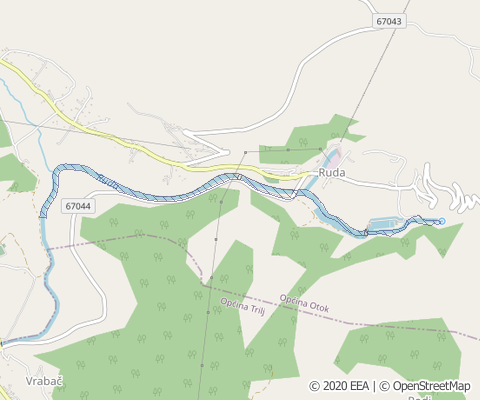Click power line pole node south of river
This screenshot has width=480, height=400.
coord(221,202)
